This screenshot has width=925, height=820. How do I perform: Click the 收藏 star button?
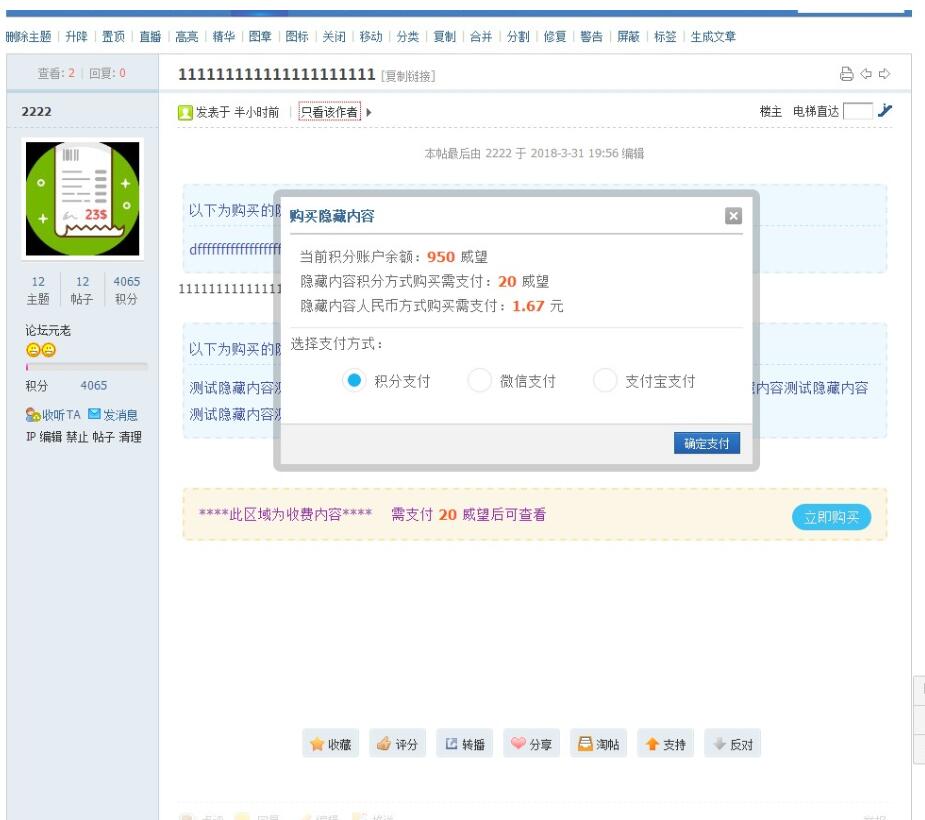pos(331,744)
